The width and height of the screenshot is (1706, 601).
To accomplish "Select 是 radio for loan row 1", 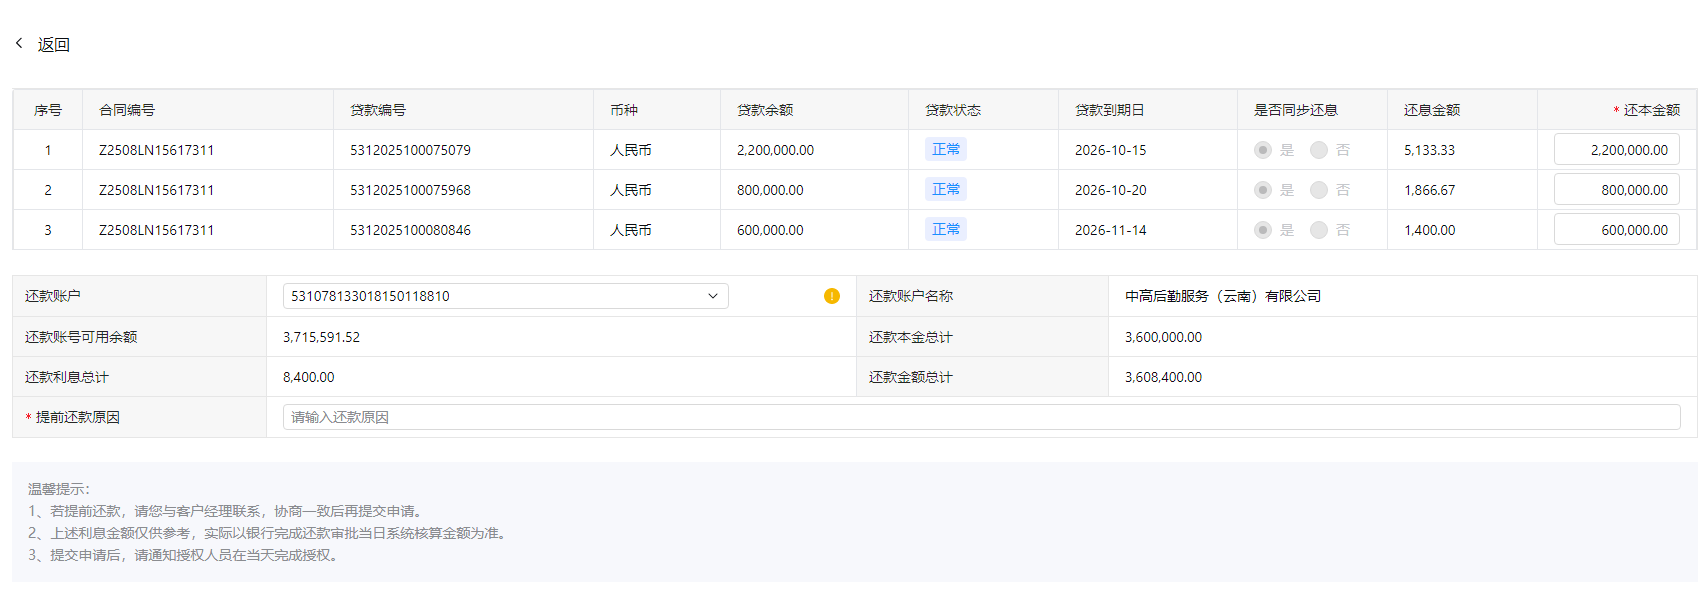I will click(x=1263, y=150).
